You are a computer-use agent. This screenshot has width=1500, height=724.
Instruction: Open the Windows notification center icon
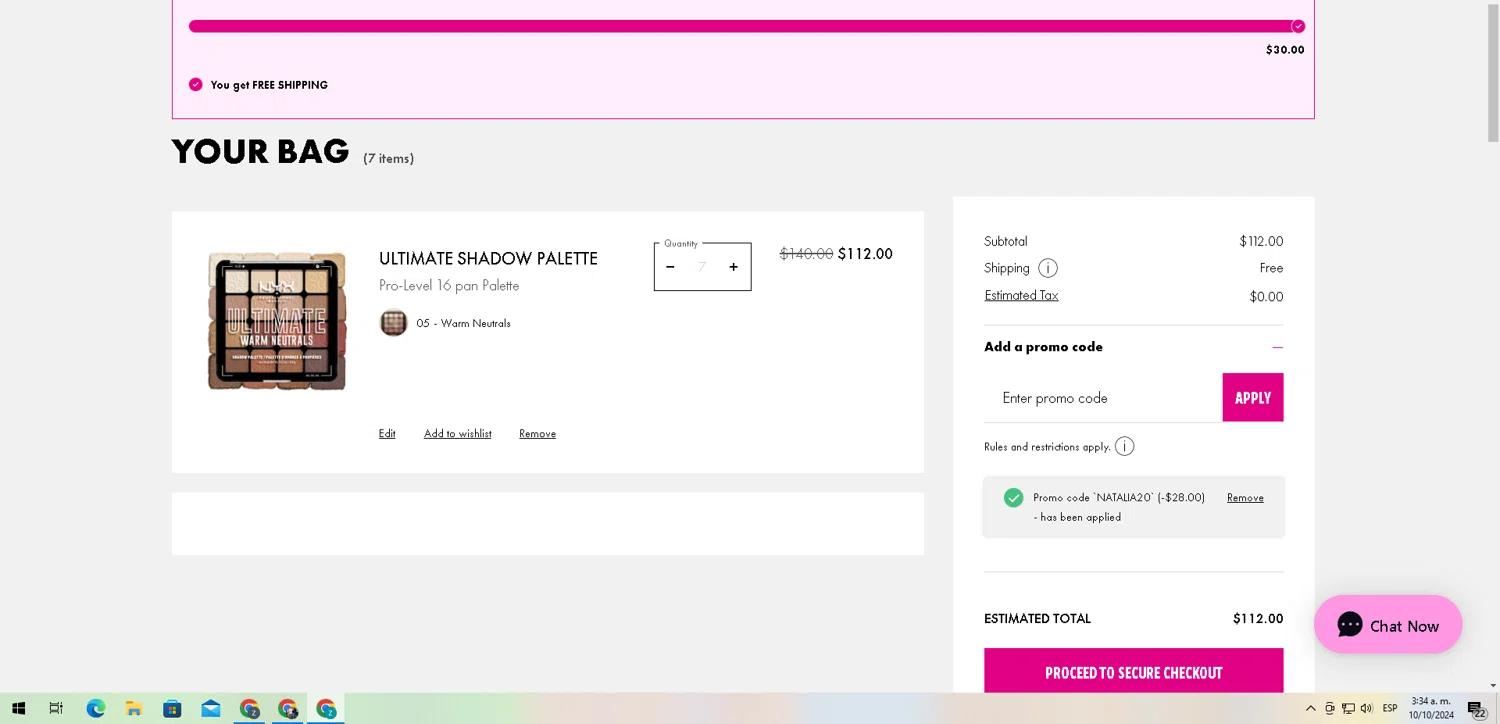coord(1476,709)
